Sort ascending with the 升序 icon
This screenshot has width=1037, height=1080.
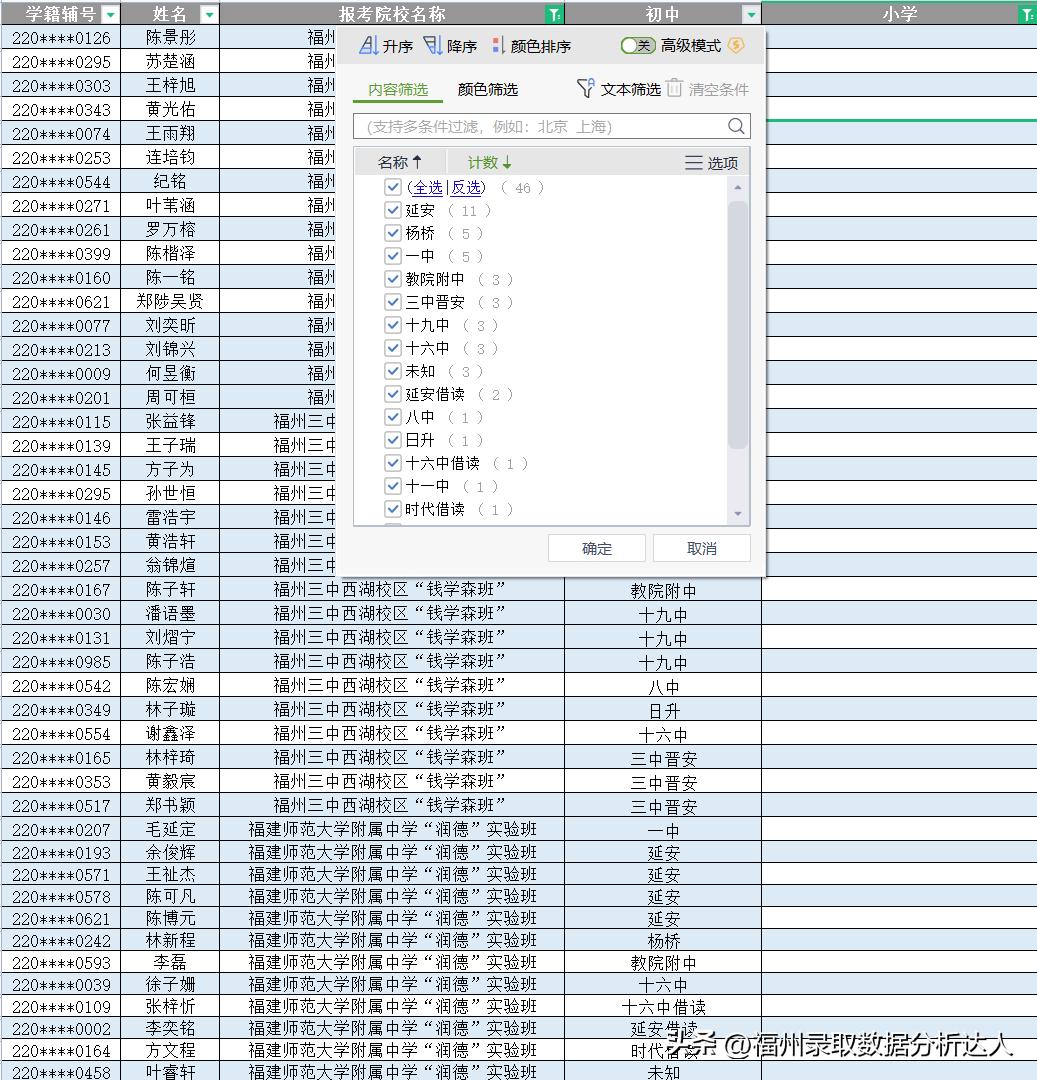pyautogui.click(x=368, y=46)
